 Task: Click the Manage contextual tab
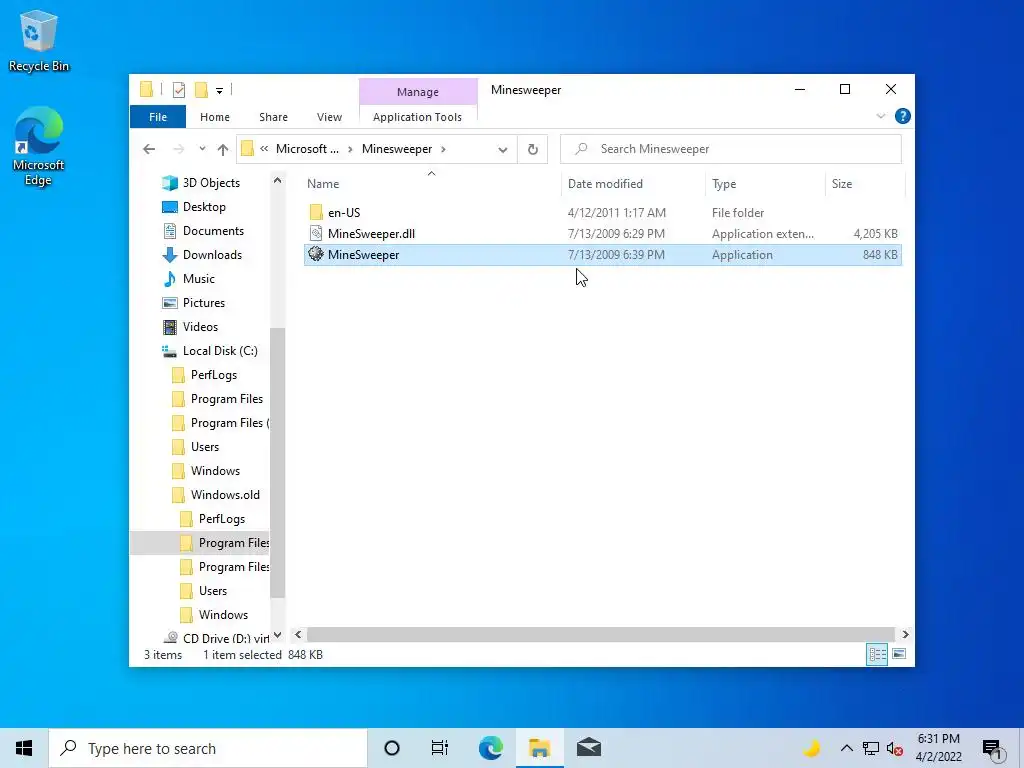pos(418,92)
